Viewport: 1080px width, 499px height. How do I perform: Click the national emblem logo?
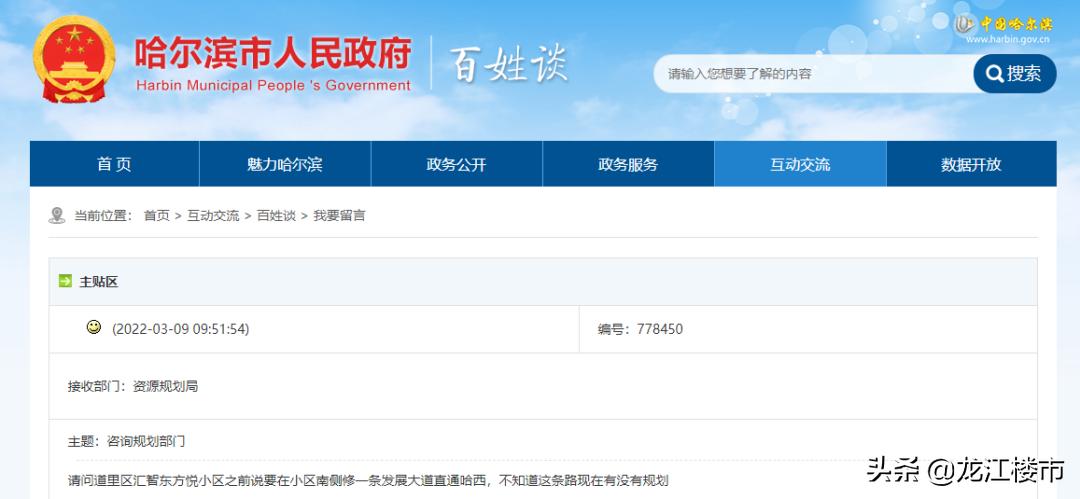pos(74,61)
